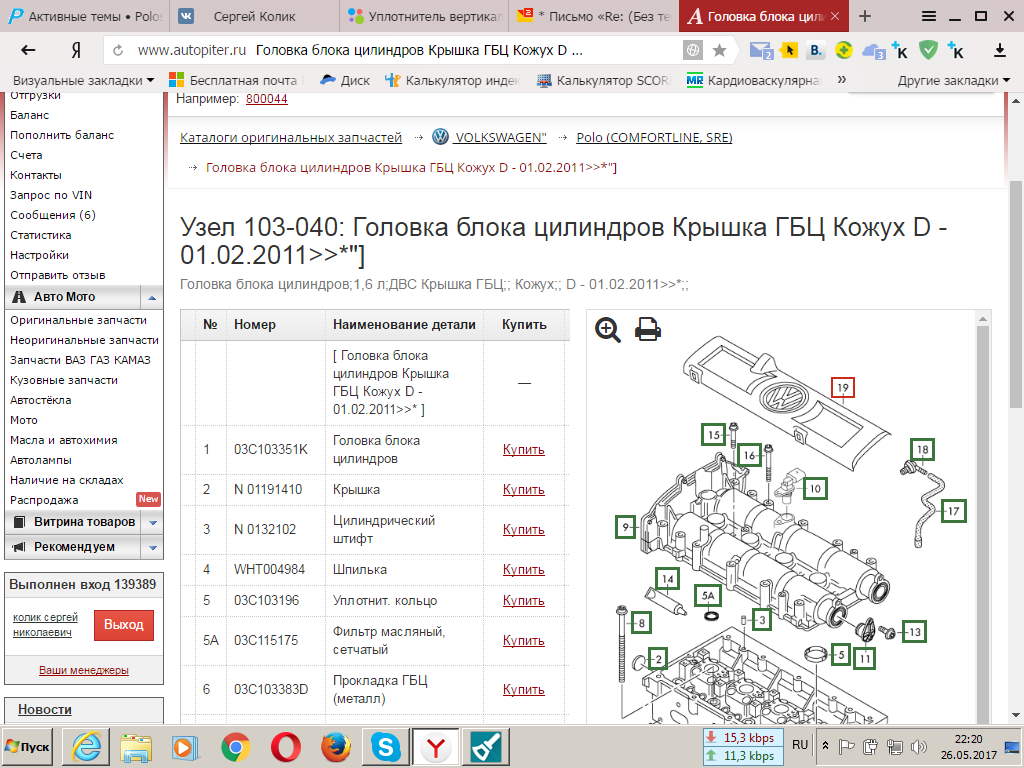Screen dimensions: 1024x768
Task: Click the red 'Выход' button
Action: [123, 625]
